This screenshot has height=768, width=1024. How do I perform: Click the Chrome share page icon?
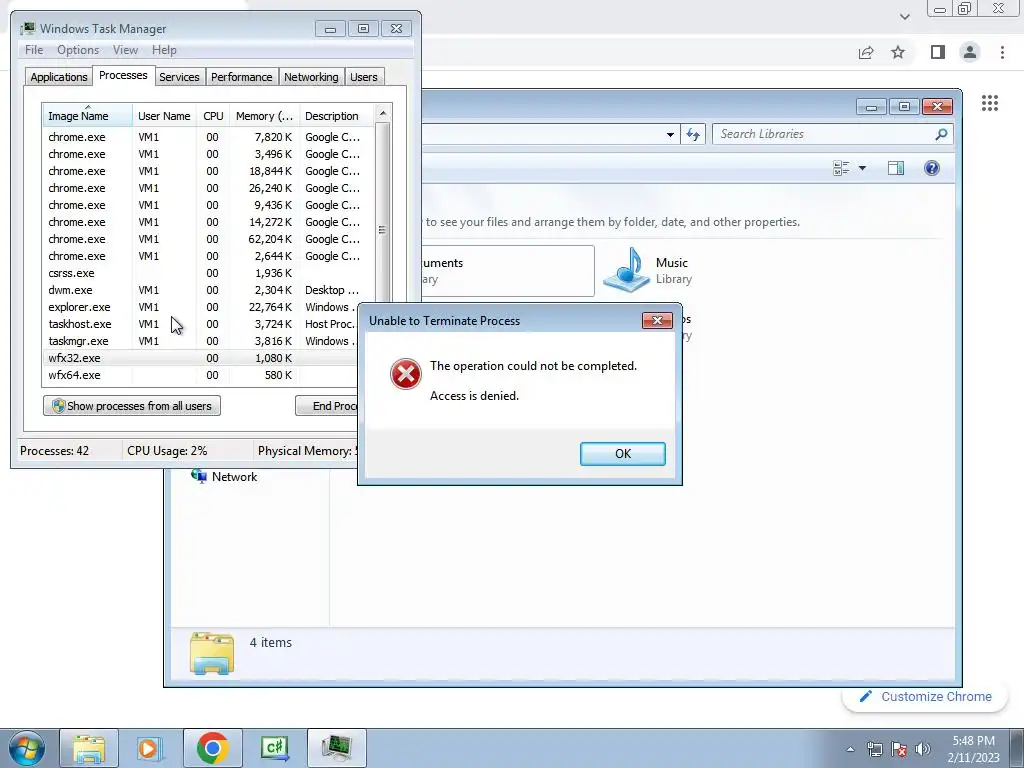point(866,53)
